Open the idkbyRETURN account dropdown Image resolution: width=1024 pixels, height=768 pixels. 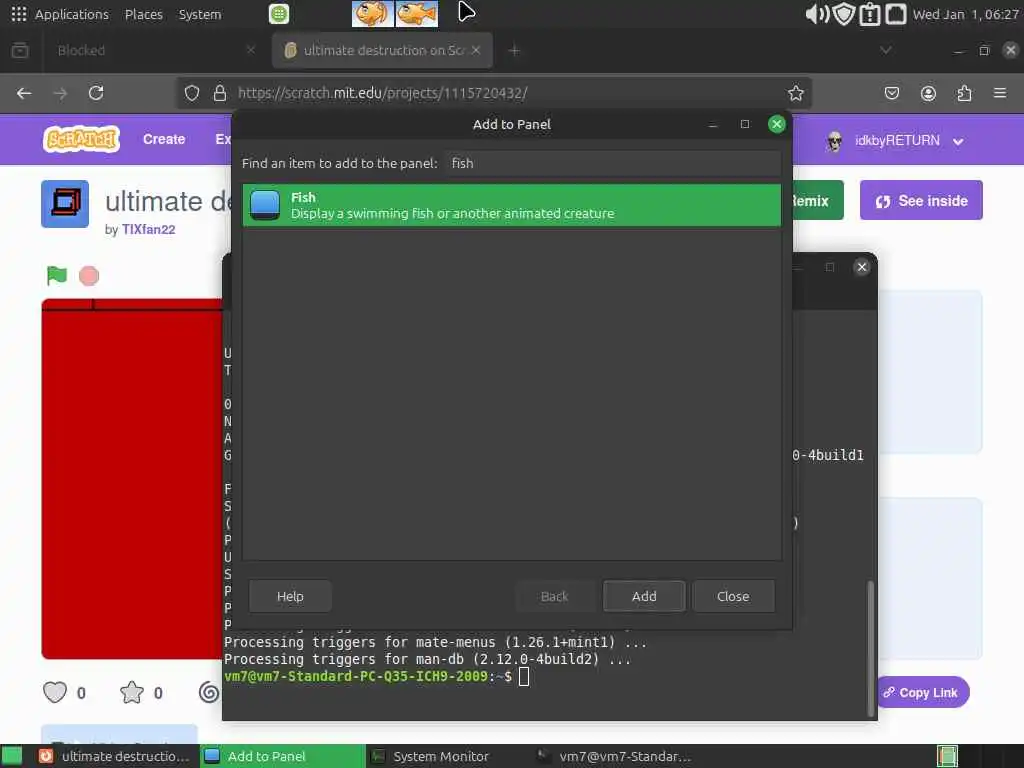point(895,140)
